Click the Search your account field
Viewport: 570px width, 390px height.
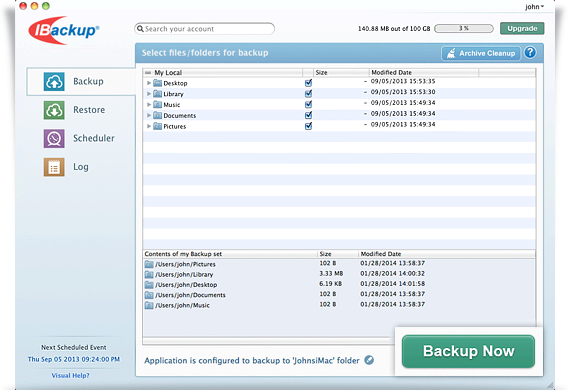tap(204, 29)
